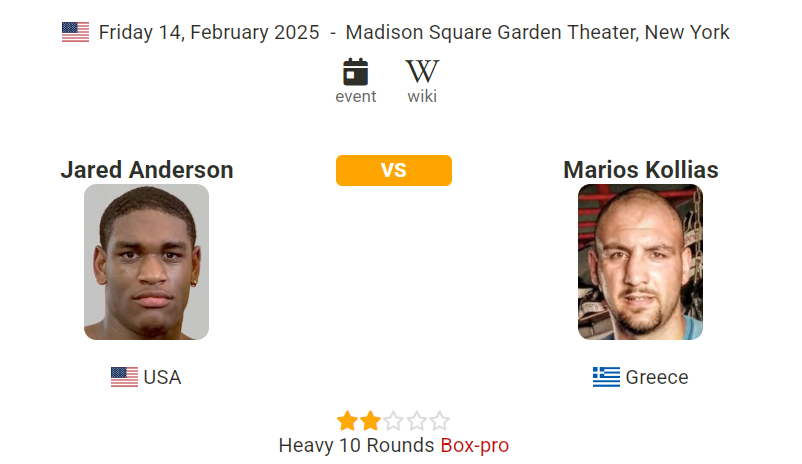Image resolution: width=802 pixels, height=464 pixels.
Task: Select the second gold rating star
Action: coord(370,421)
